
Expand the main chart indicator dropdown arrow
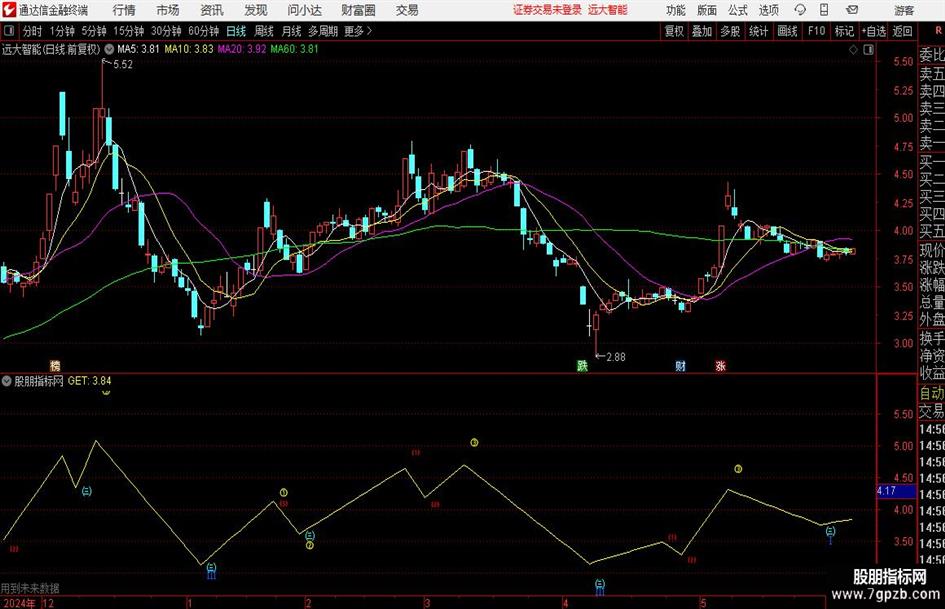109,49
